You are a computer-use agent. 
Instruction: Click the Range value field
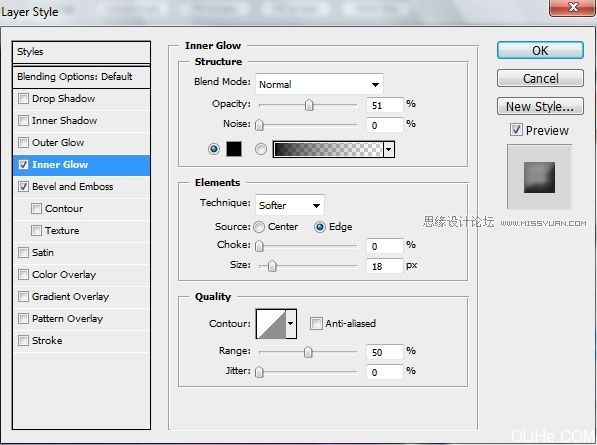[385, 352]
